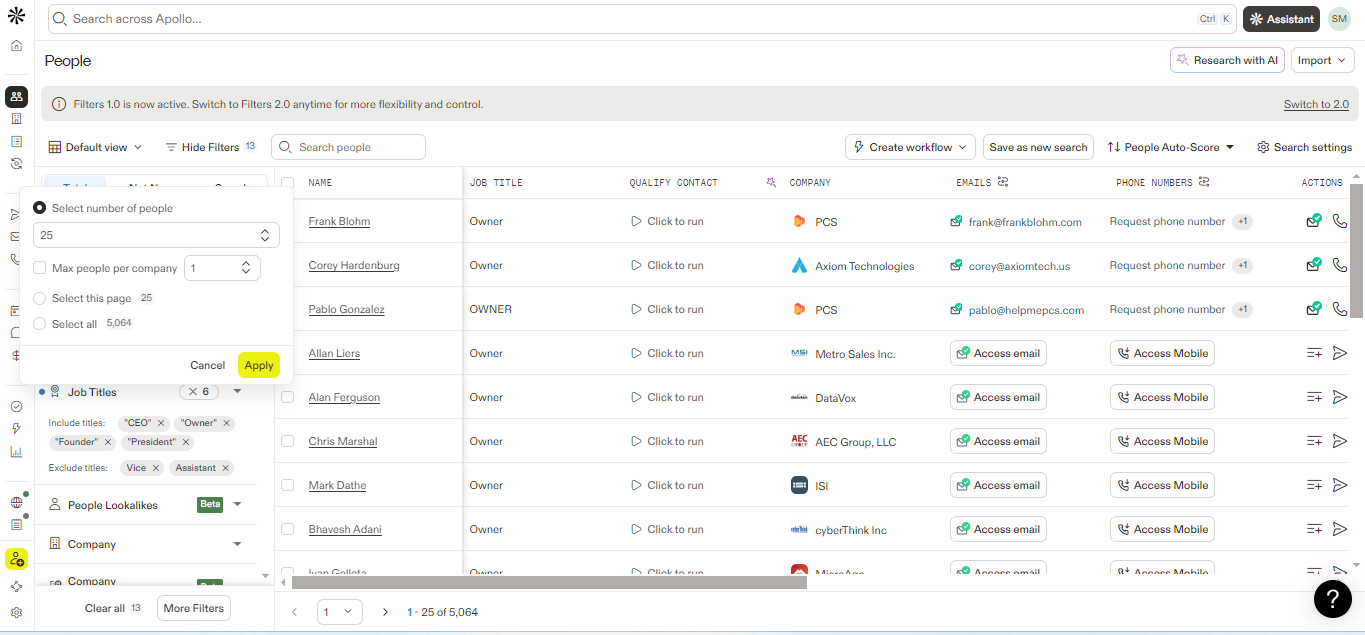Click the Apply button

259,365
